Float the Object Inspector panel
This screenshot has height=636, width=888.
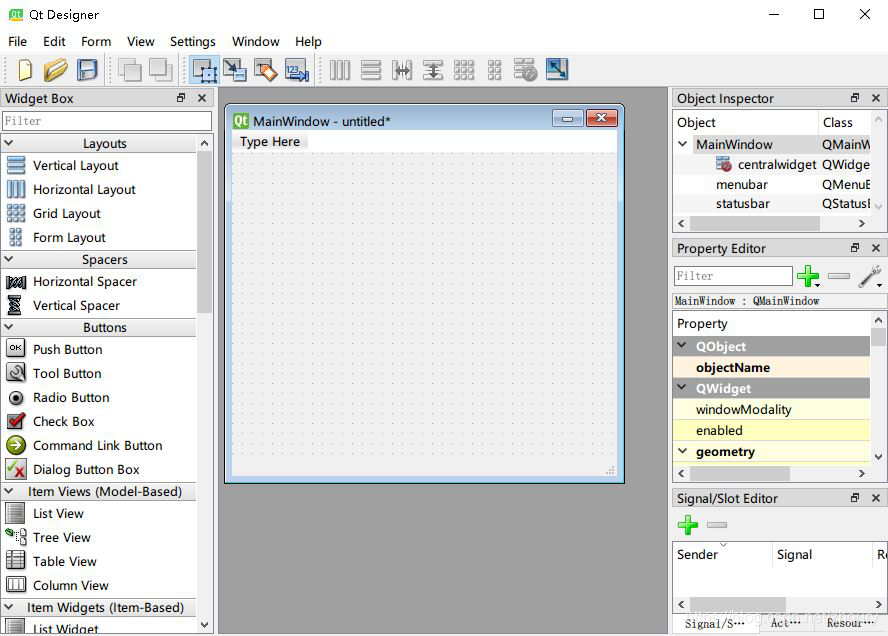pos(855,98)
